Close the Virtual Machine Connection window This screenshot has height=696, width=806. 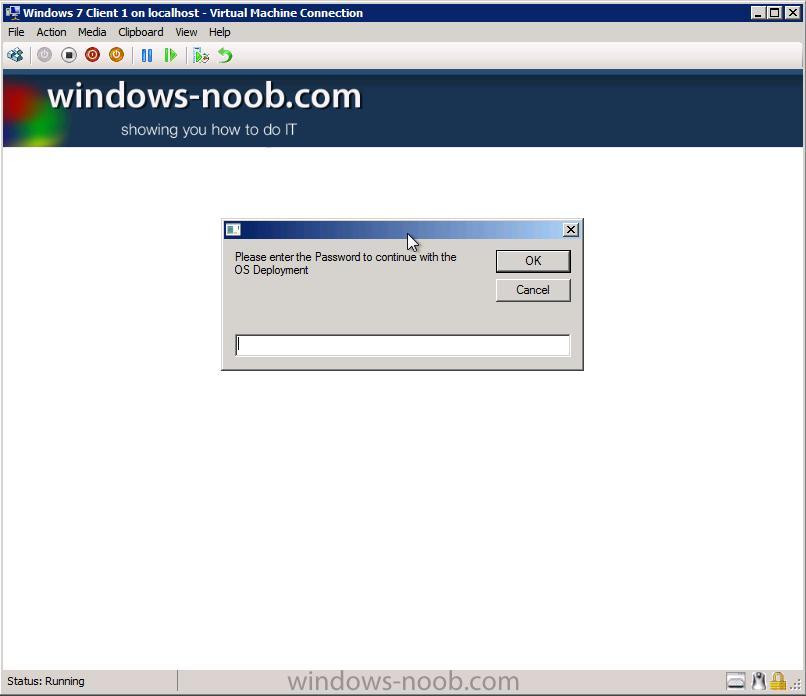(793, 12)
